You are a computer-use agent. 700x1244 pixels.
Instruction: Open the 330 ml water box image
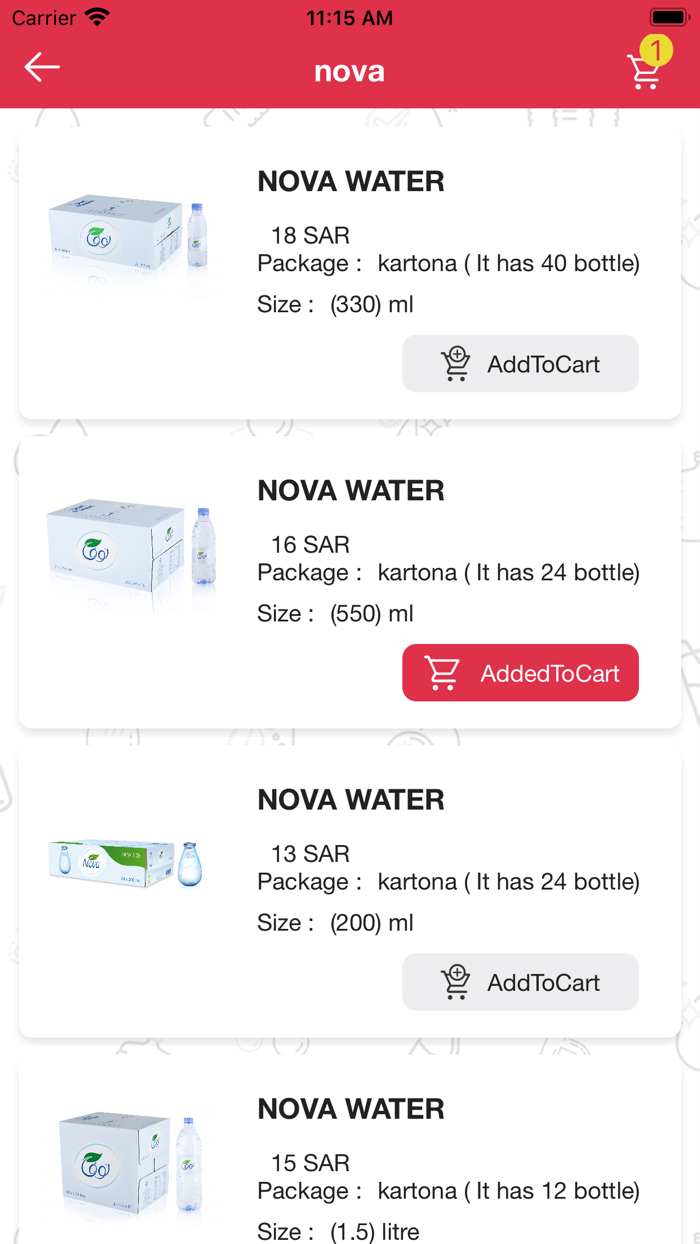(128, 236)
